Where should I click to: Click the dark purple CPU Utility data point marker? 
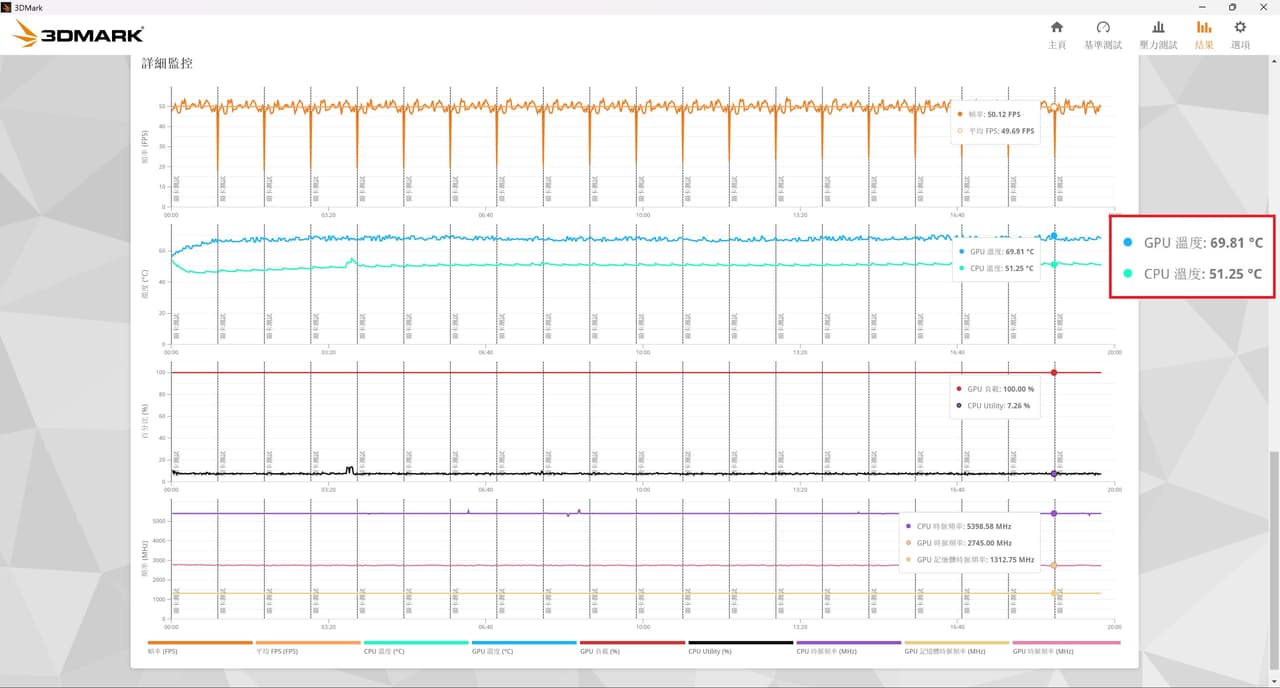pos(1054,473)
